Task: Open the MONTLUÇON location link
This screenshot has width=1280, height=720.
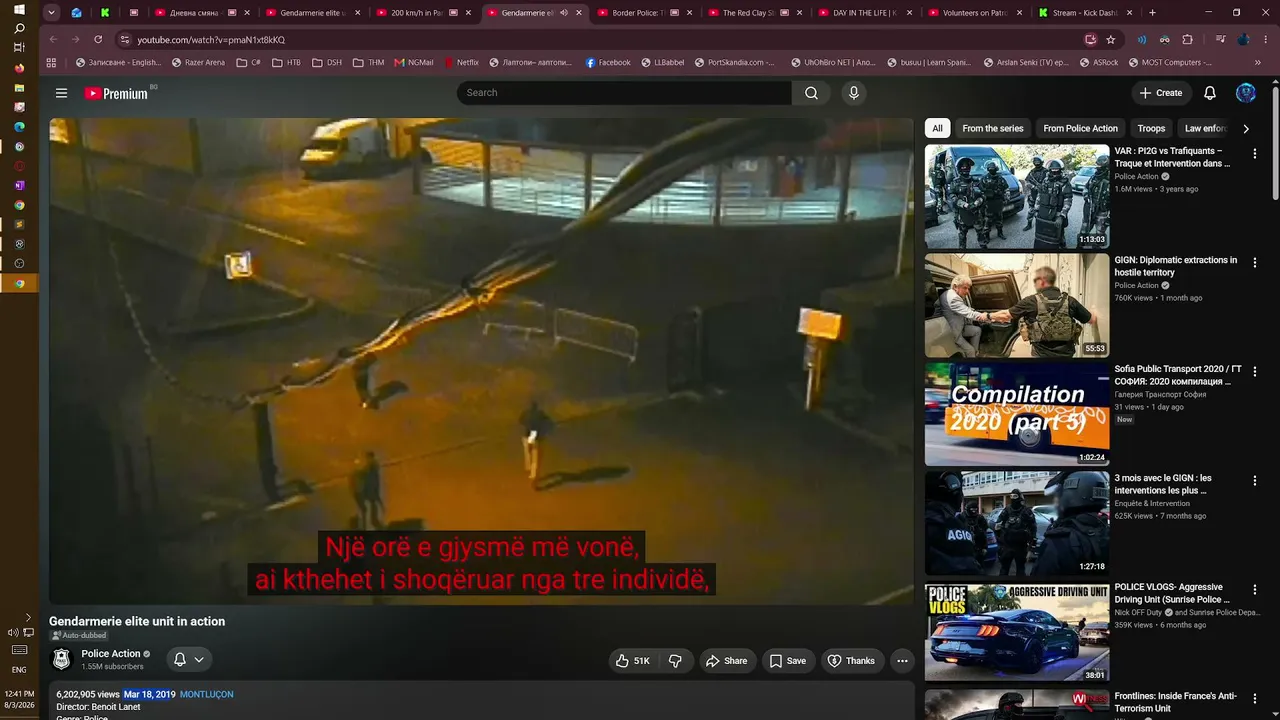Action: pyautogui.click(x=206, y=694)
